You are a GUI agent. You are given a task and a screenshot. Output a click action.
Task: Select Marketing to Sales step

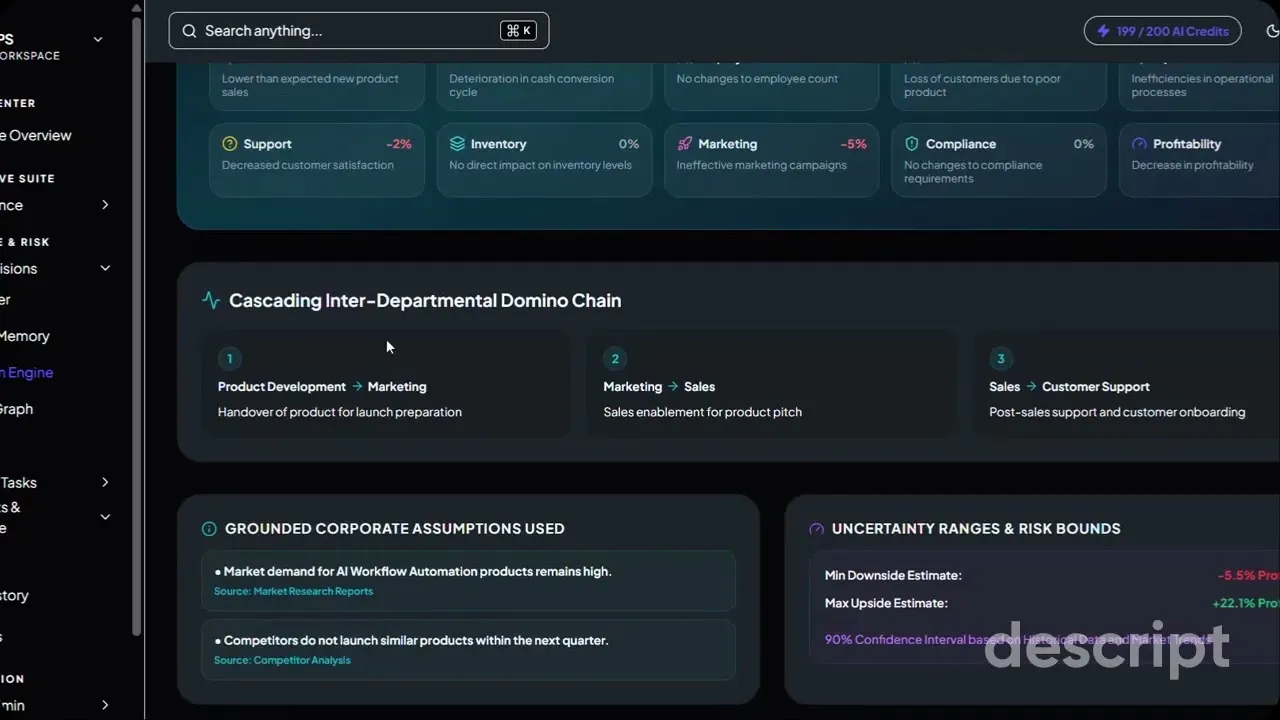coord(771,384)
